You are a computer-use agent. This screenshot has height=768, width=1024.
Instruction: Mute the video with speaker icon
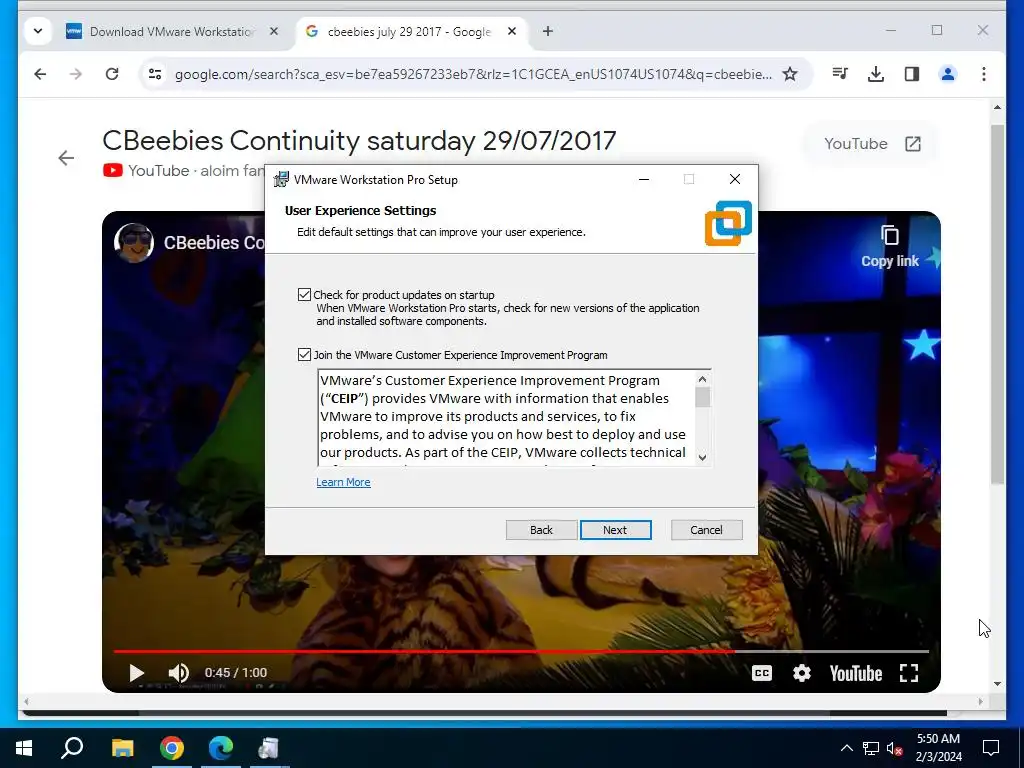pyautogui.click(x=178, y=673)
